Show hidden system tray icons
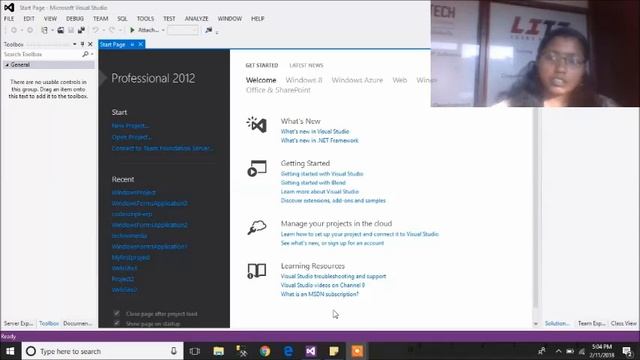This screenshot has width=640, height=360. click(x=558, y=351)
